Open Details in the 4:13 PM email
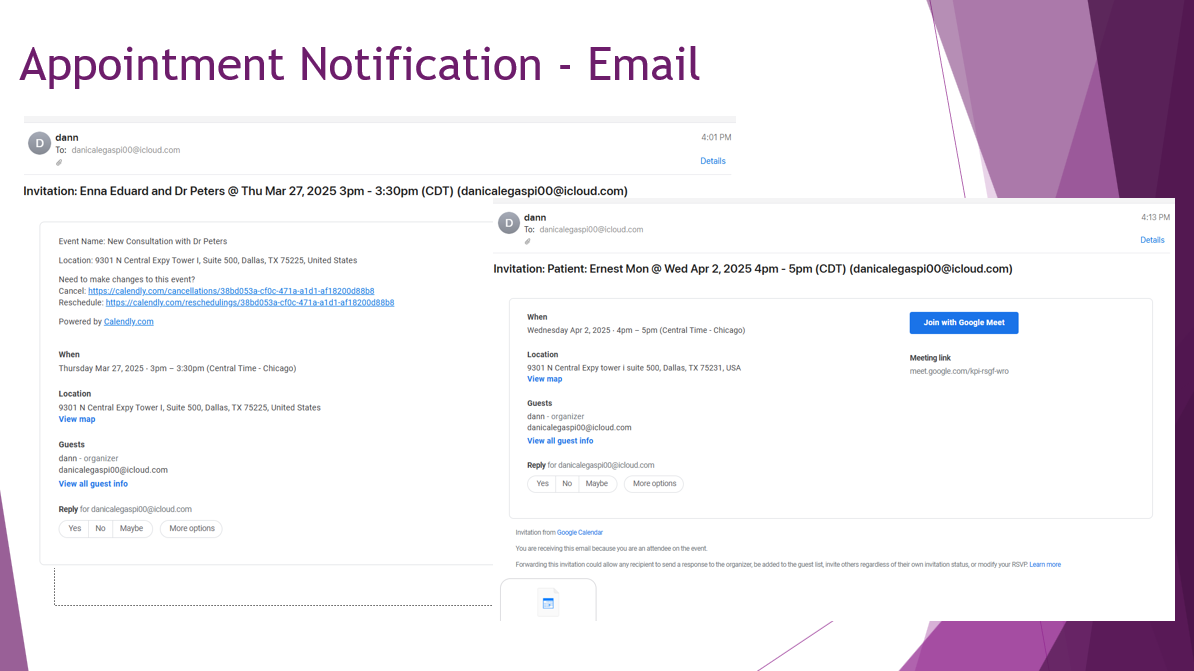Viewport: 1194px width, 671px height. (x=1152, y=240)
